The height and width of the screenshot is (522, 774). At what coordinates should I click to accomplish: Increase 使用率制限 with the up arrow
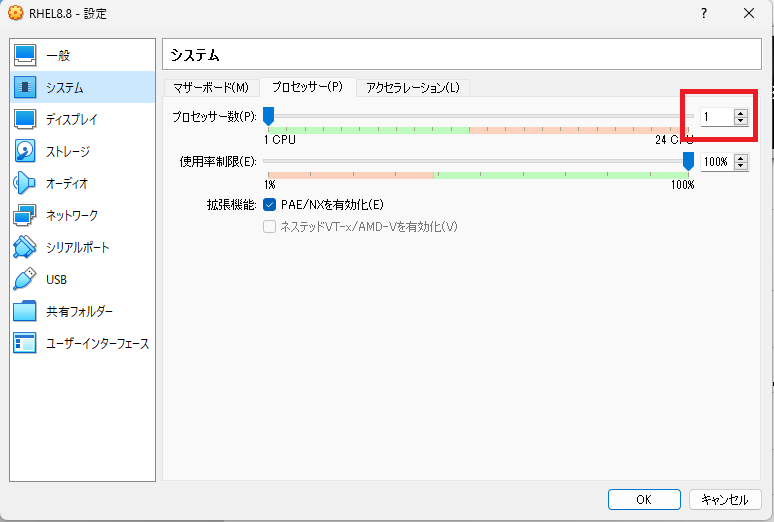click(740, 158)
